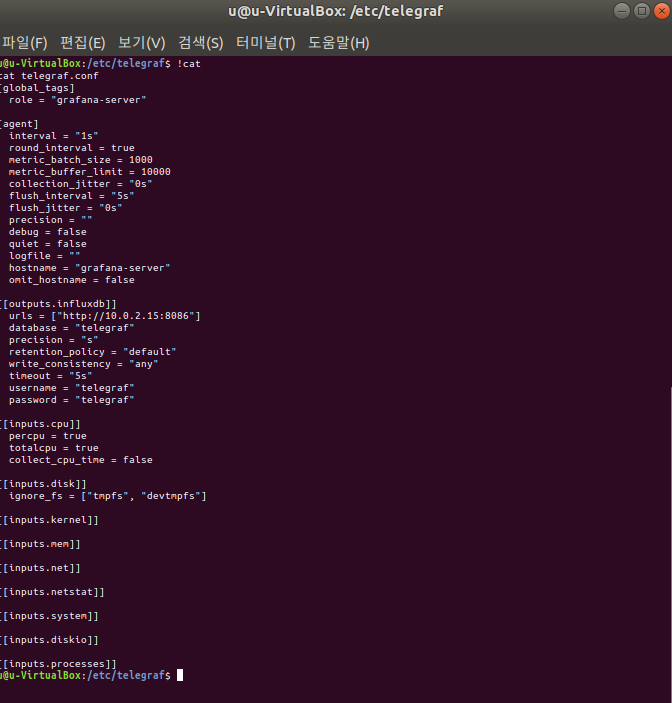
Task: Click the '[global_tags]' section header
Action: 37,88
